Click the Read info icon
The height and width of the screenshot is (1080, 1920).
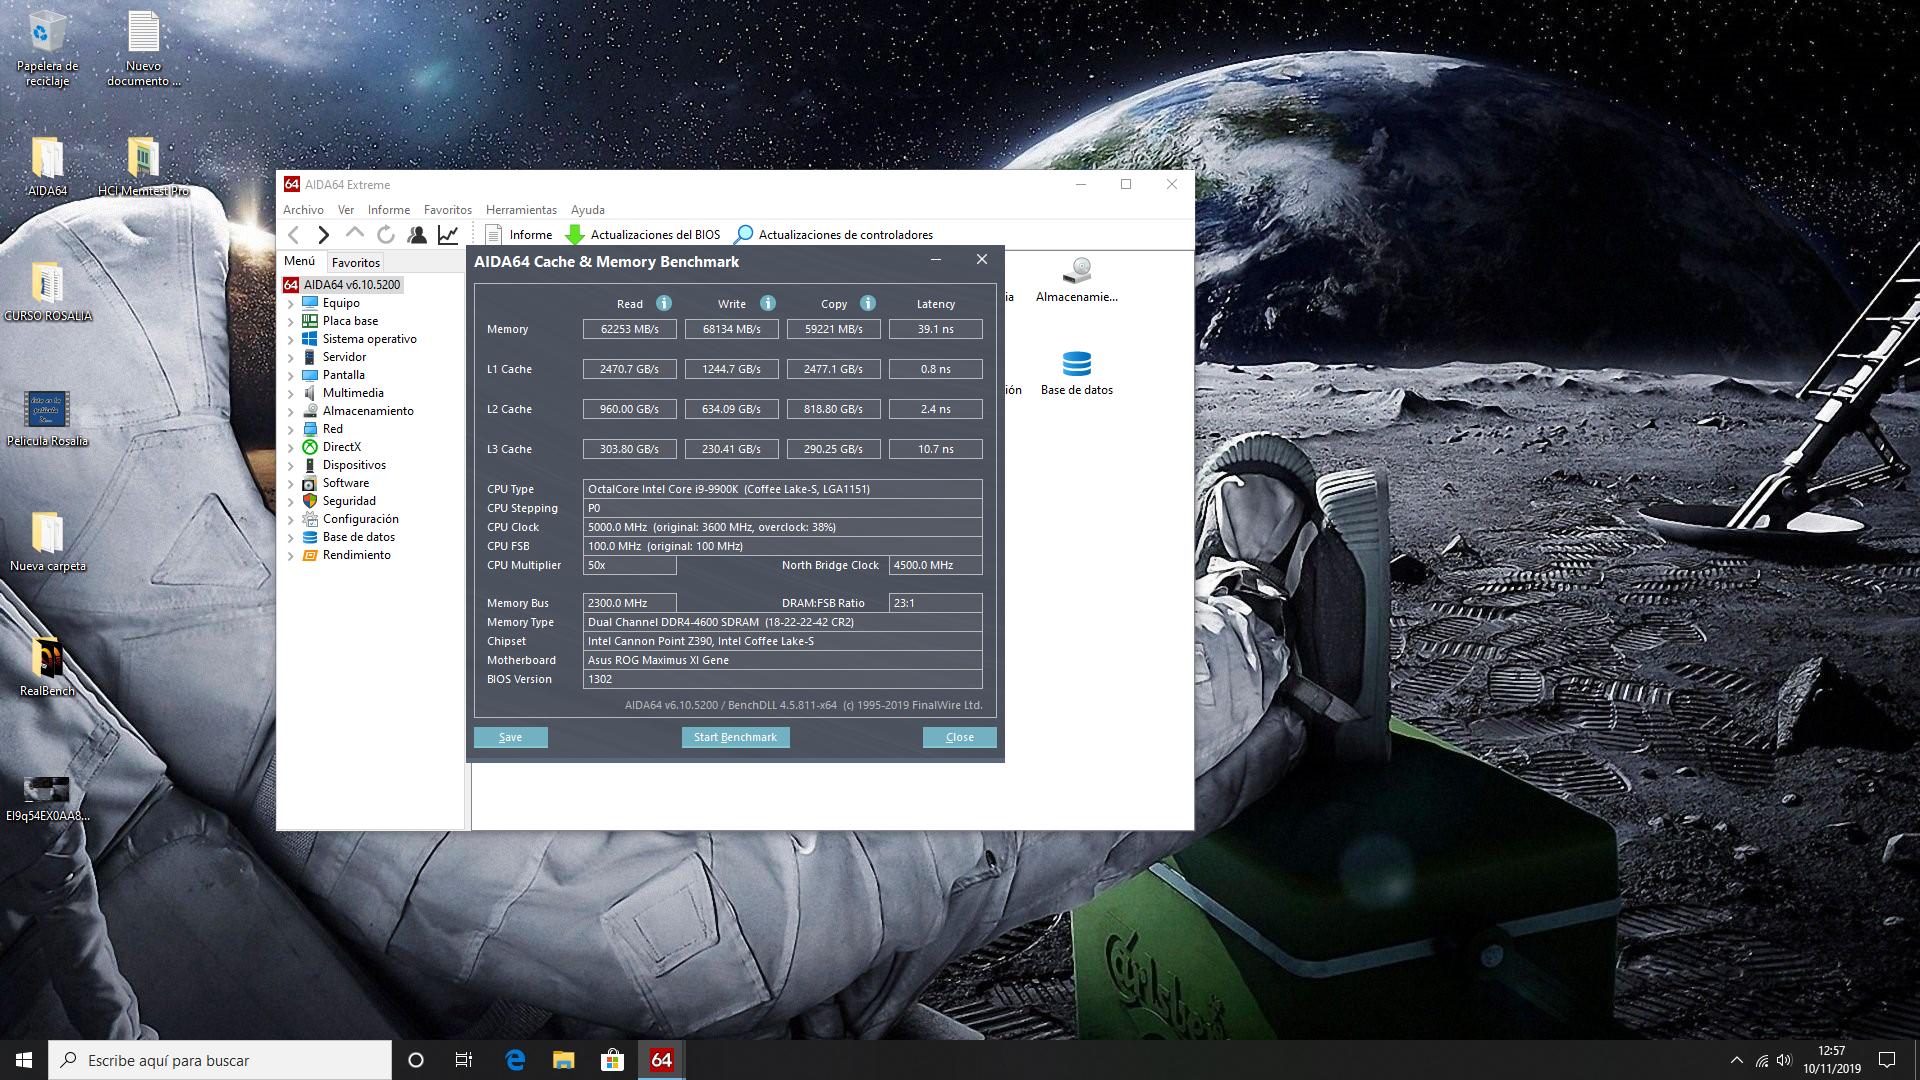[663, 303]
